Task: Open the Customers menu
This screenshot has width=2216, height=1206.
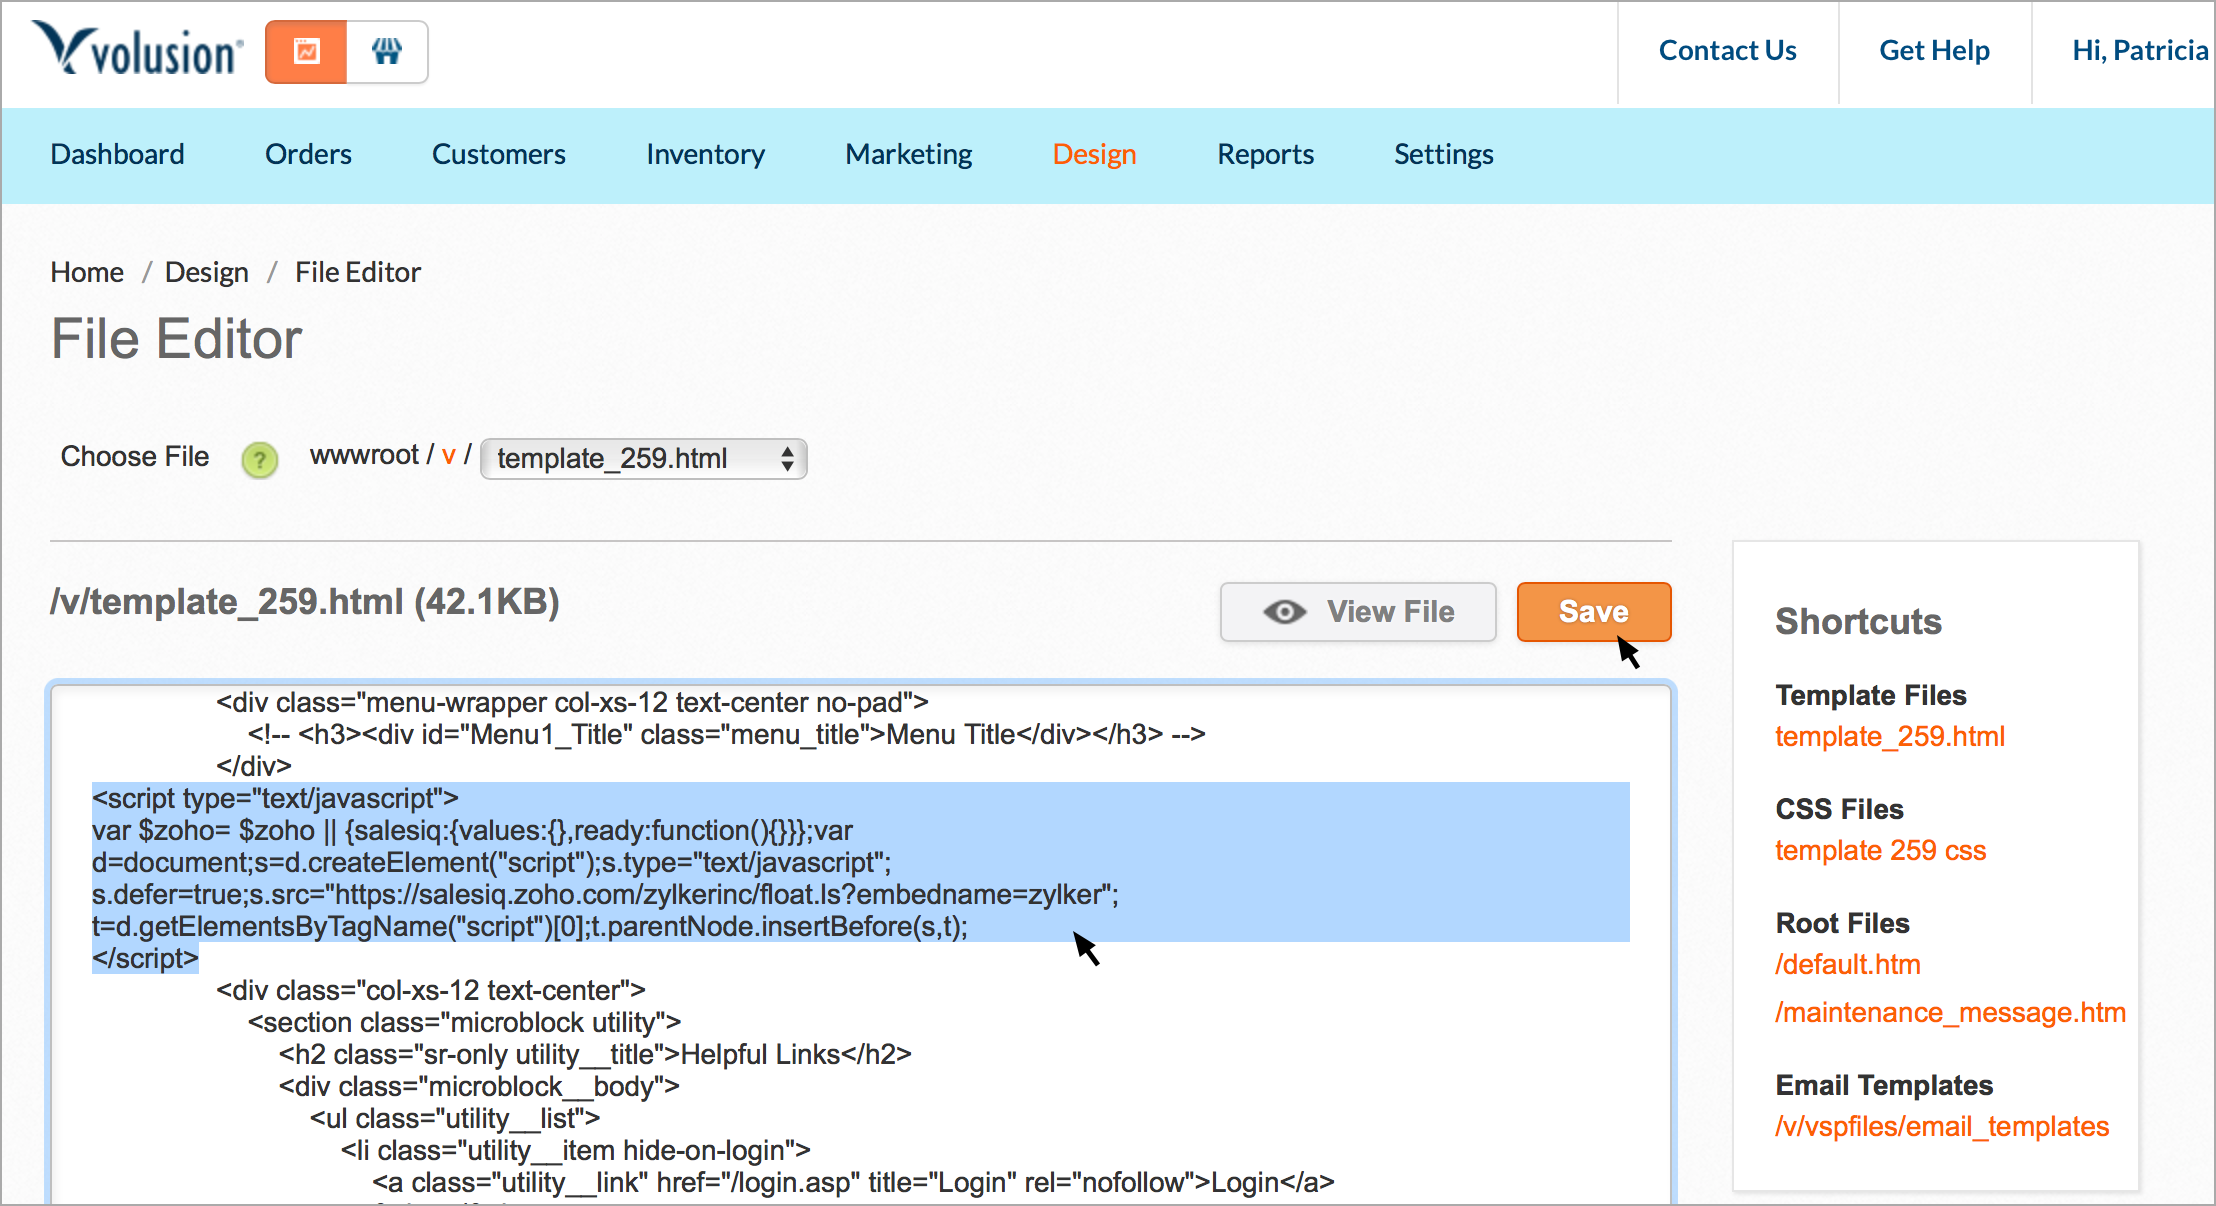Action: 498,155
